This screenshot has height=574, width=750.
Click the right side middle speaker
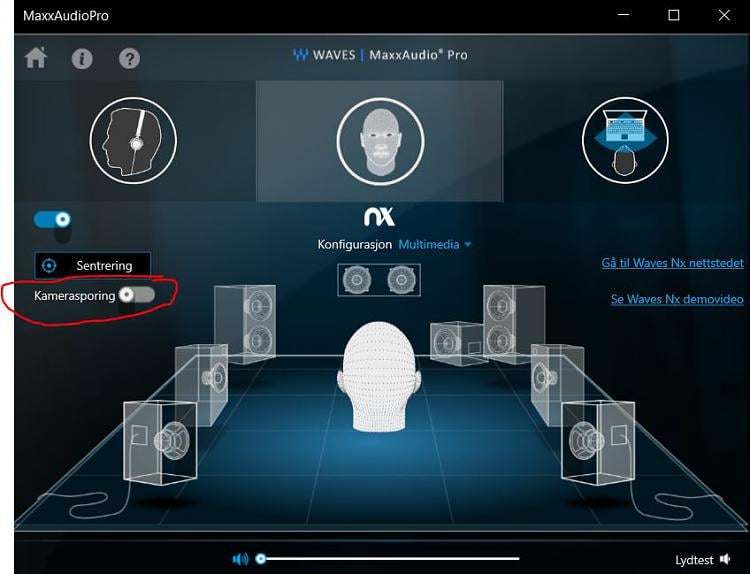point(557,384)
